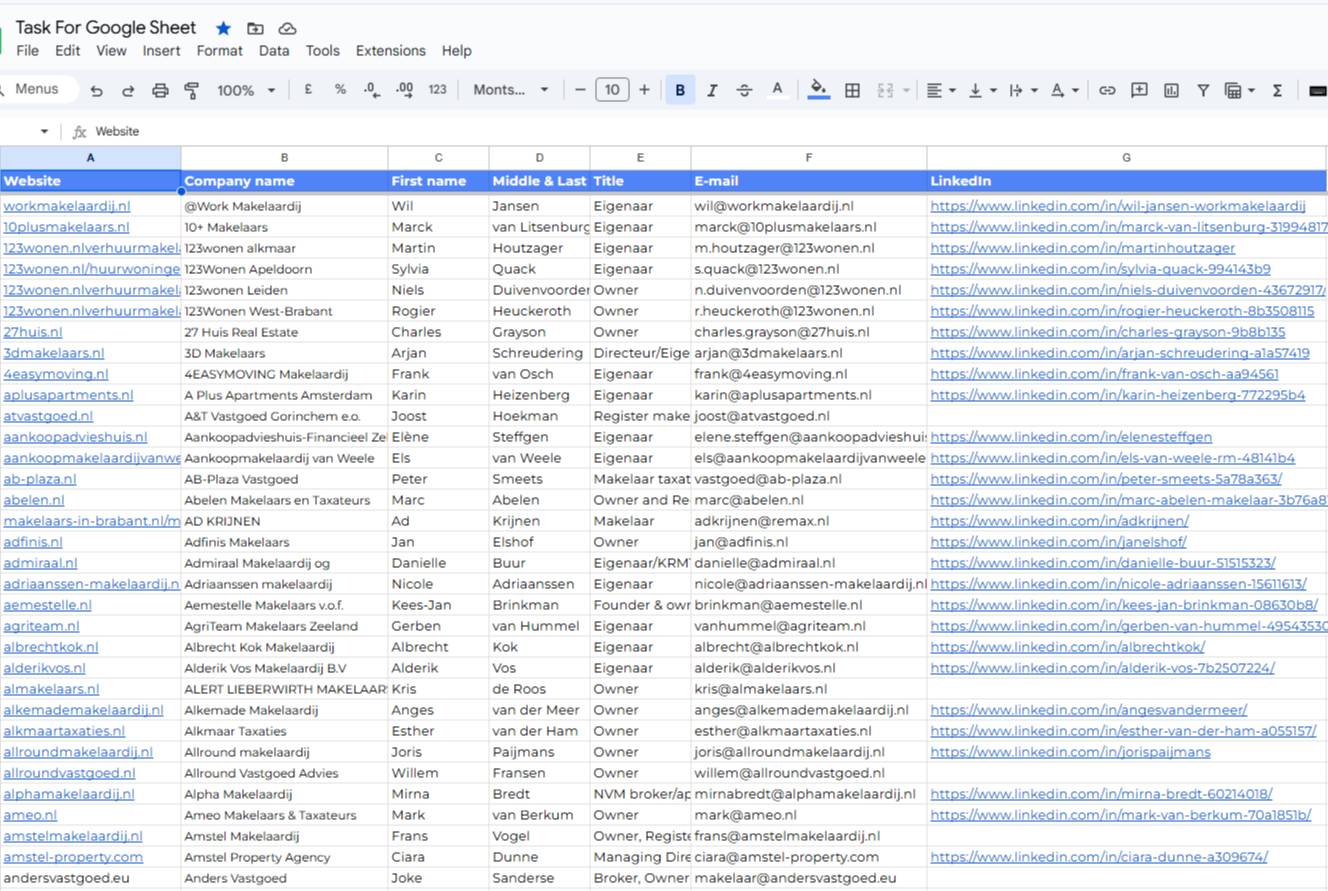Screen dimensions: 1328x891
Task: Select cell with joost@atvastgoed.nl
Action: [x=808, y=416]
